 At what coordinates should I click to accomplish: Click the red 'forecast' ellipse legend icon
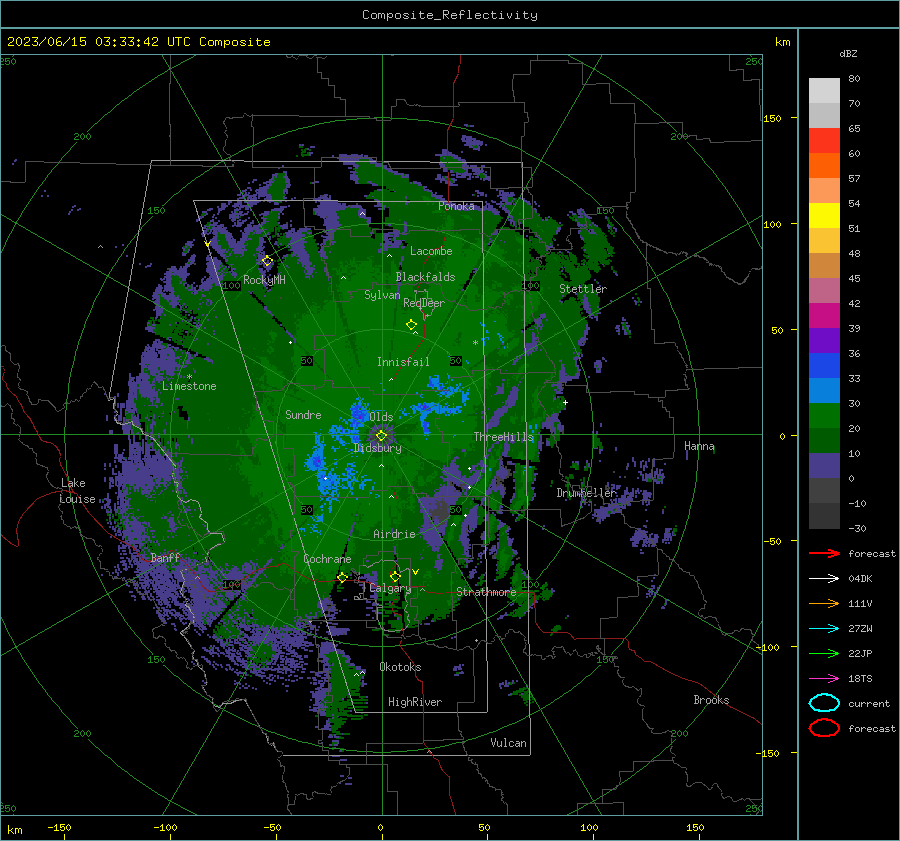click(x=824, y=728)
